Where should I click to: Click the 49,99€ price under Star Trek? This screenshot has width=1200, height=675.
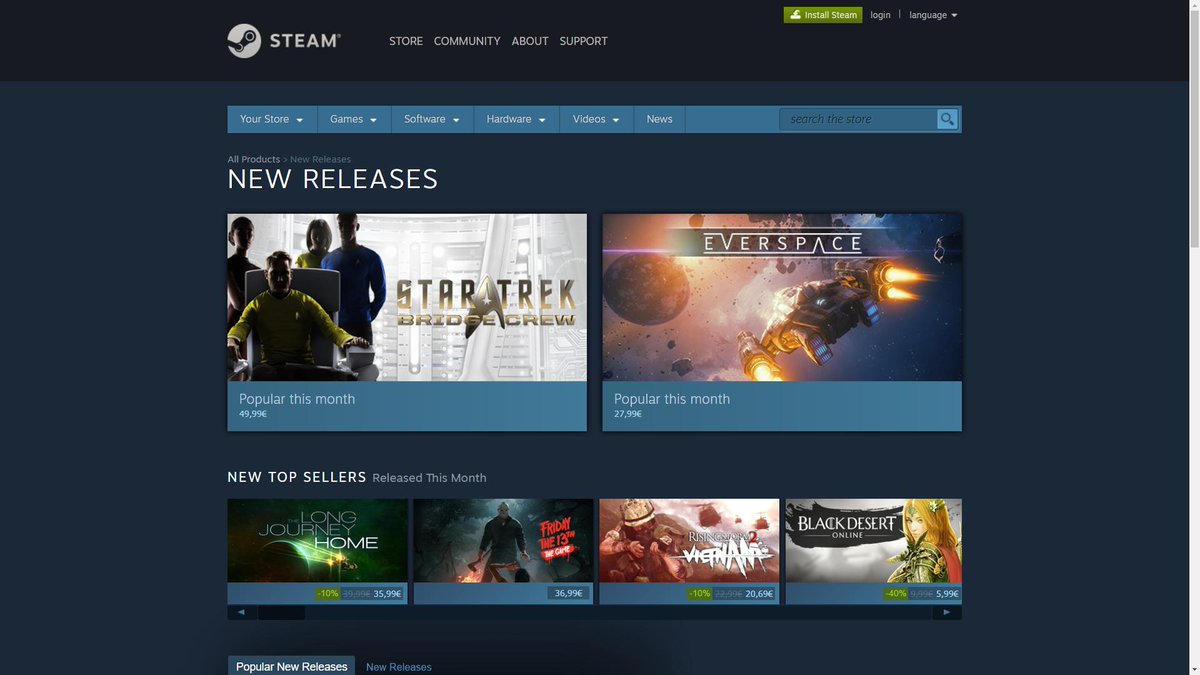252,414
